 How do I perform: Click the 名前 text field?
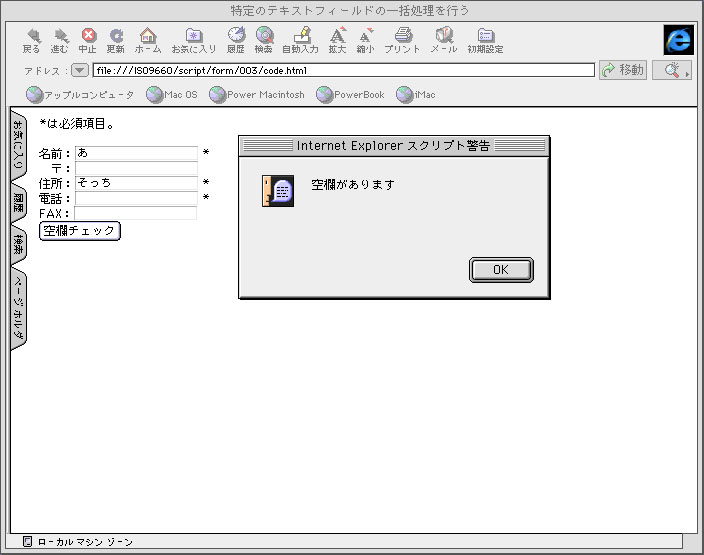click(x=136, y=153)
